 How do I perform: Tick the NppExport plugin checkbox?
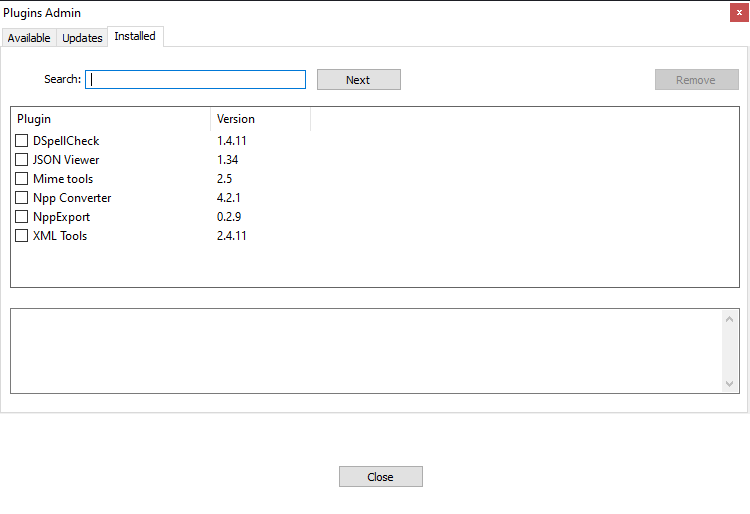tap(22, 217)
